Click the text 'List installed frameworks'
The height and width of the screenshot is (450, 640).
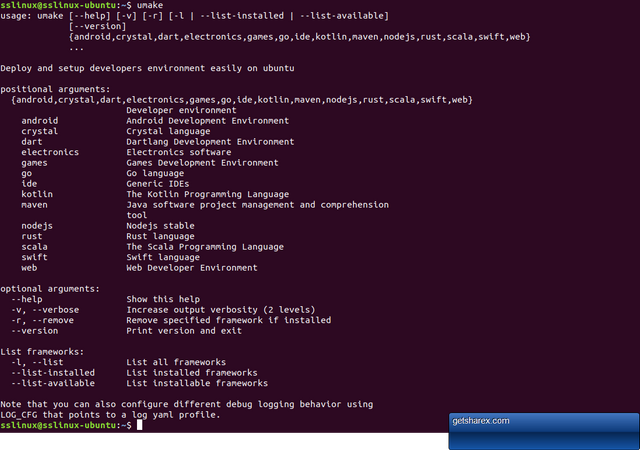192,373
